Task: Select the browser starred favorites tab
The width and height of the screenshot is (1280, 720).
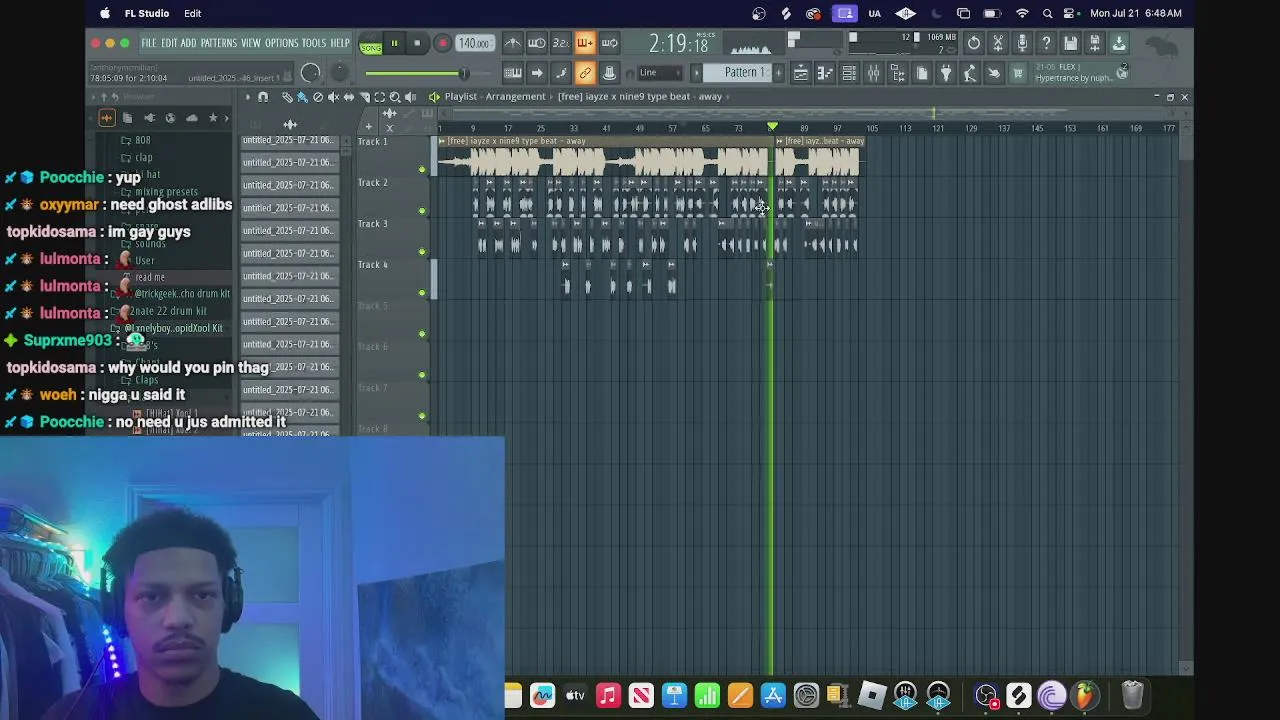Action: pos(213,118)
